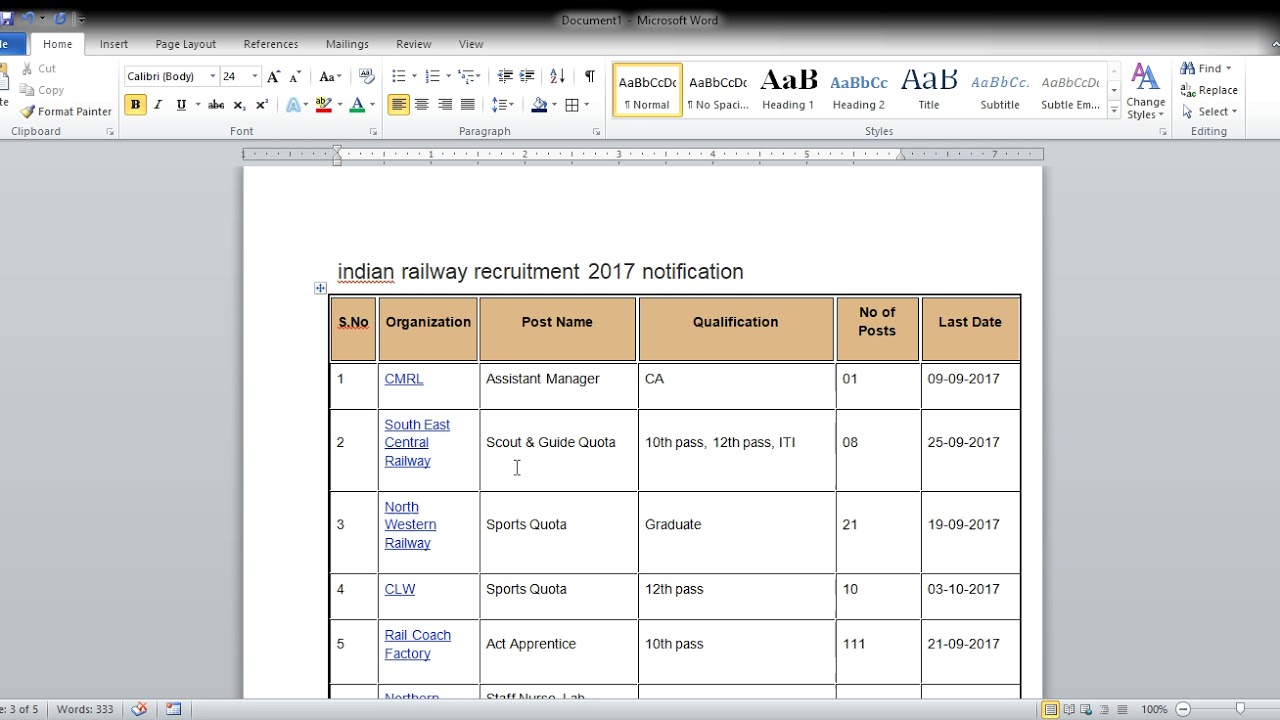This screenshot has height=720, width=1280.
Task: Open CMRL hyperlink in table
Action: [404, 379]
